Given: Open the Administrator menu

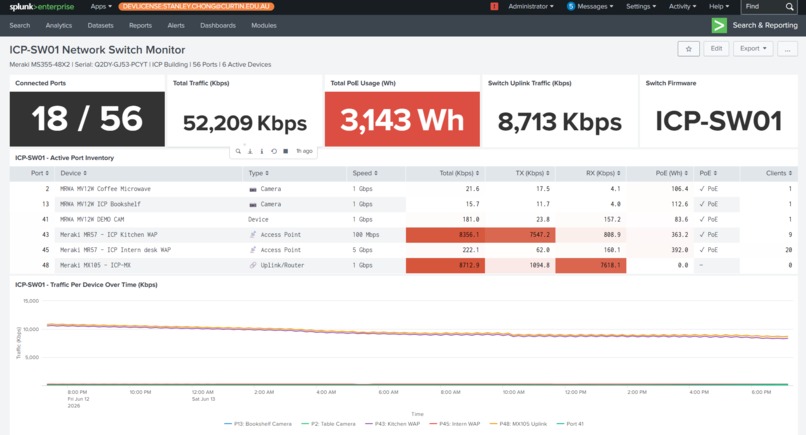Looking at the screenshot, I should pos(531,6).
